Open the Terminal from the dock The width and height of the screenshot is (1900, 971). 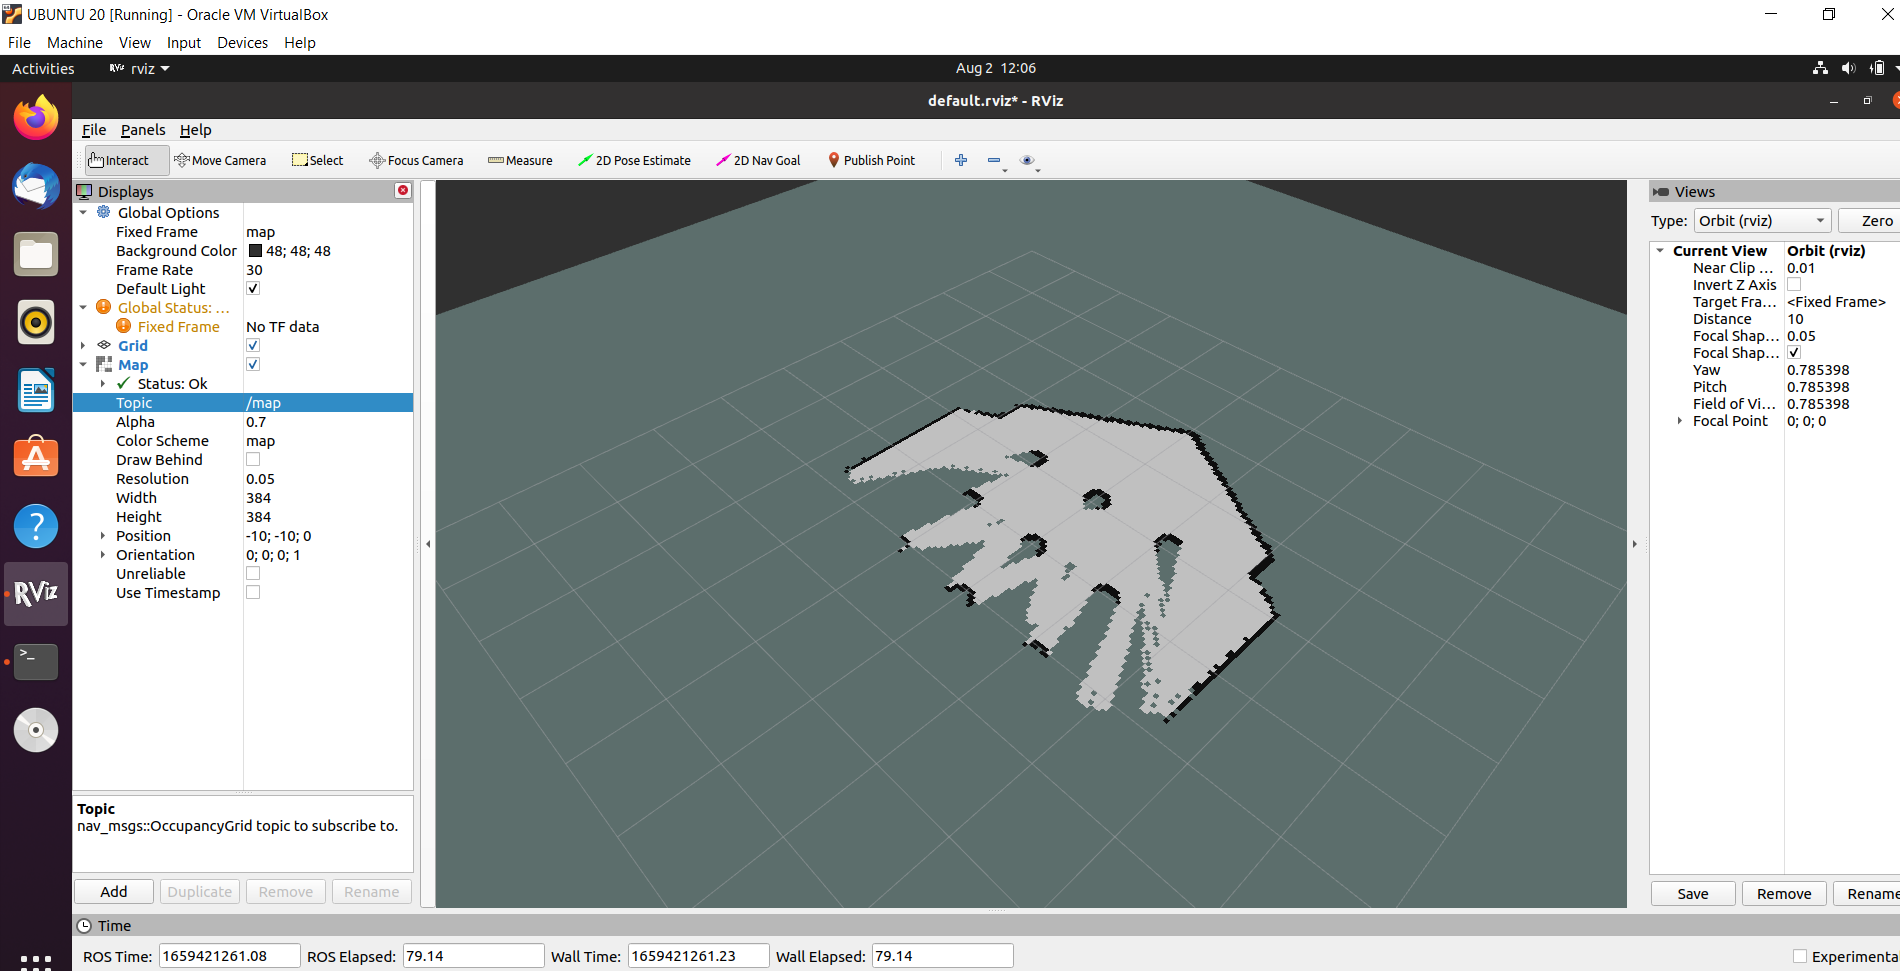tap(36, 662)
